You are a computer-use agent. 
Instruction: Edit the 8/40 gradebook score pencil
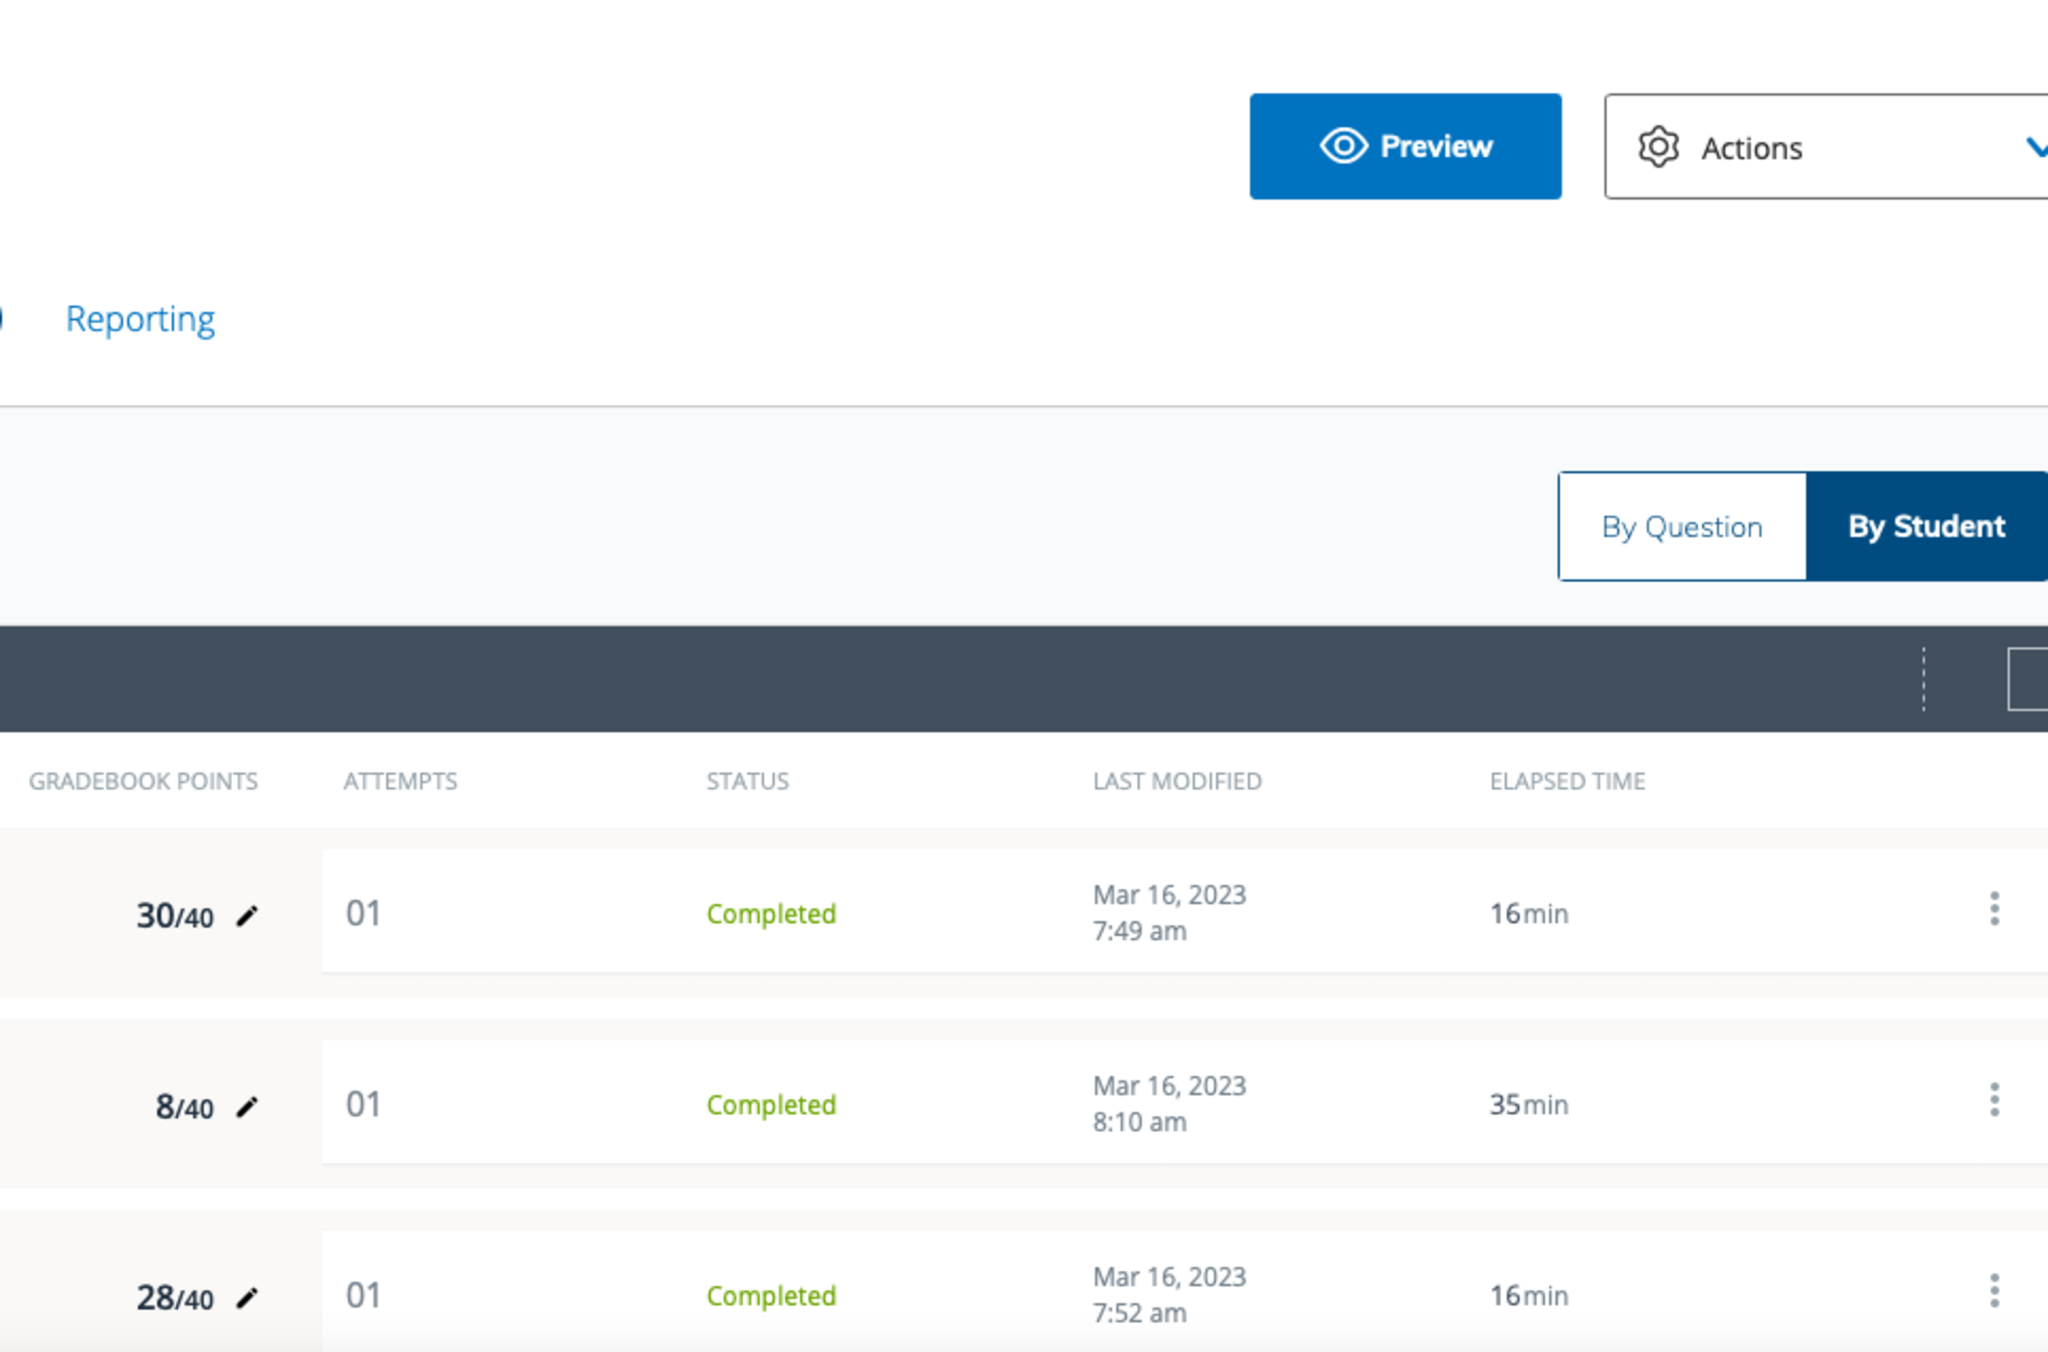tap(247, 1107)
